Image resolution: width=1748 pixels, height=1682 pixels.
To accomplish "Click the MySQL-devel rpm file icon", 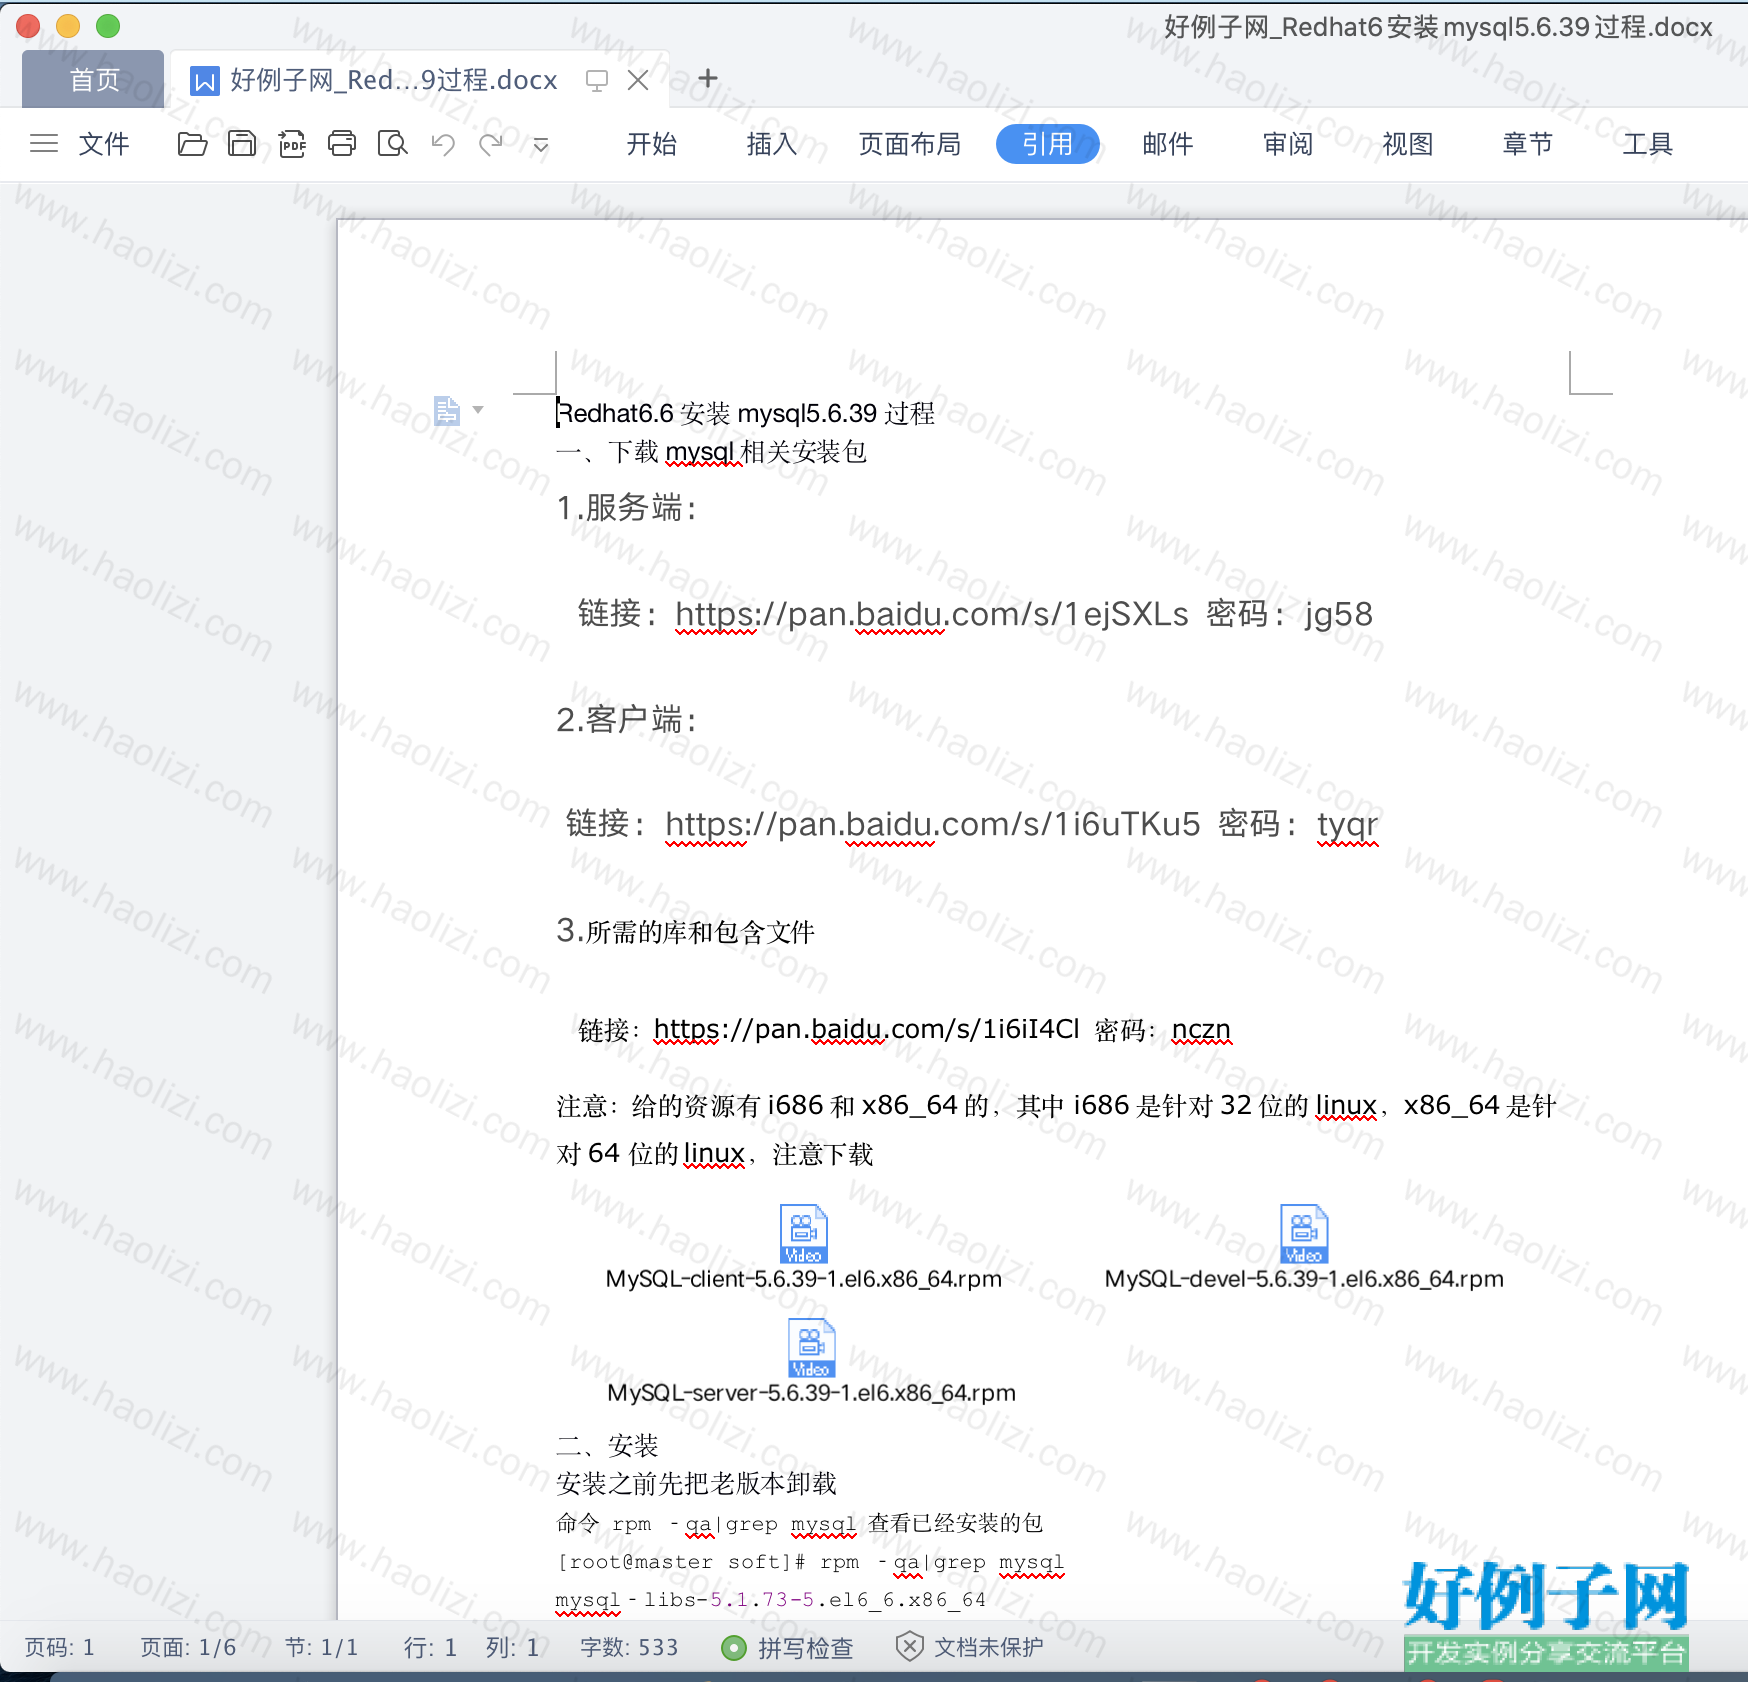I will click(1304, 1234).
